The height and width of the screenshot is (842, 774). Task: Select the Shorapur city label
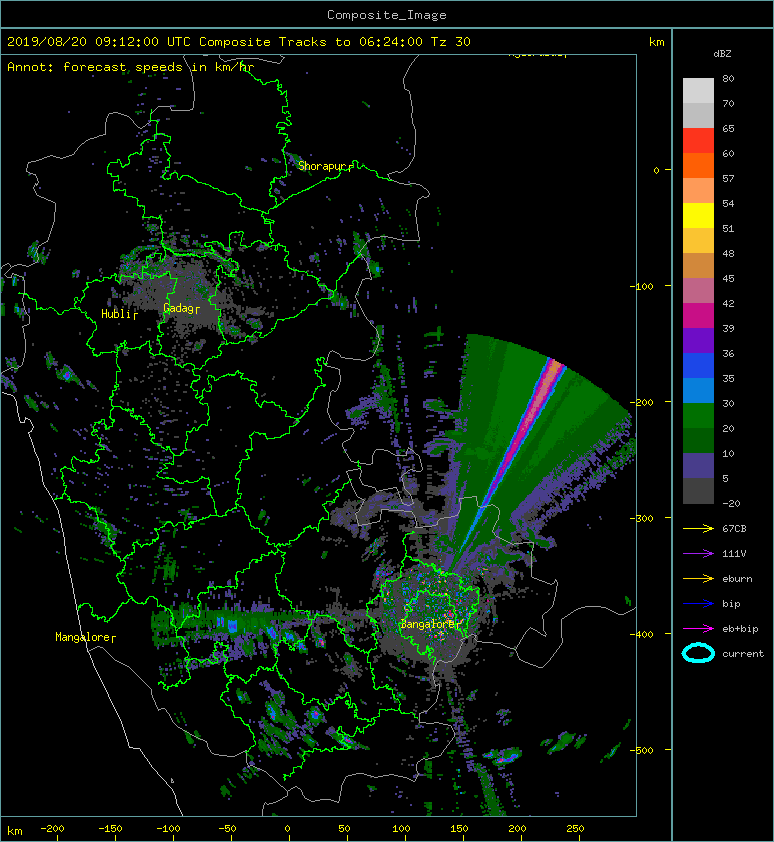click(x=324, y=166)
